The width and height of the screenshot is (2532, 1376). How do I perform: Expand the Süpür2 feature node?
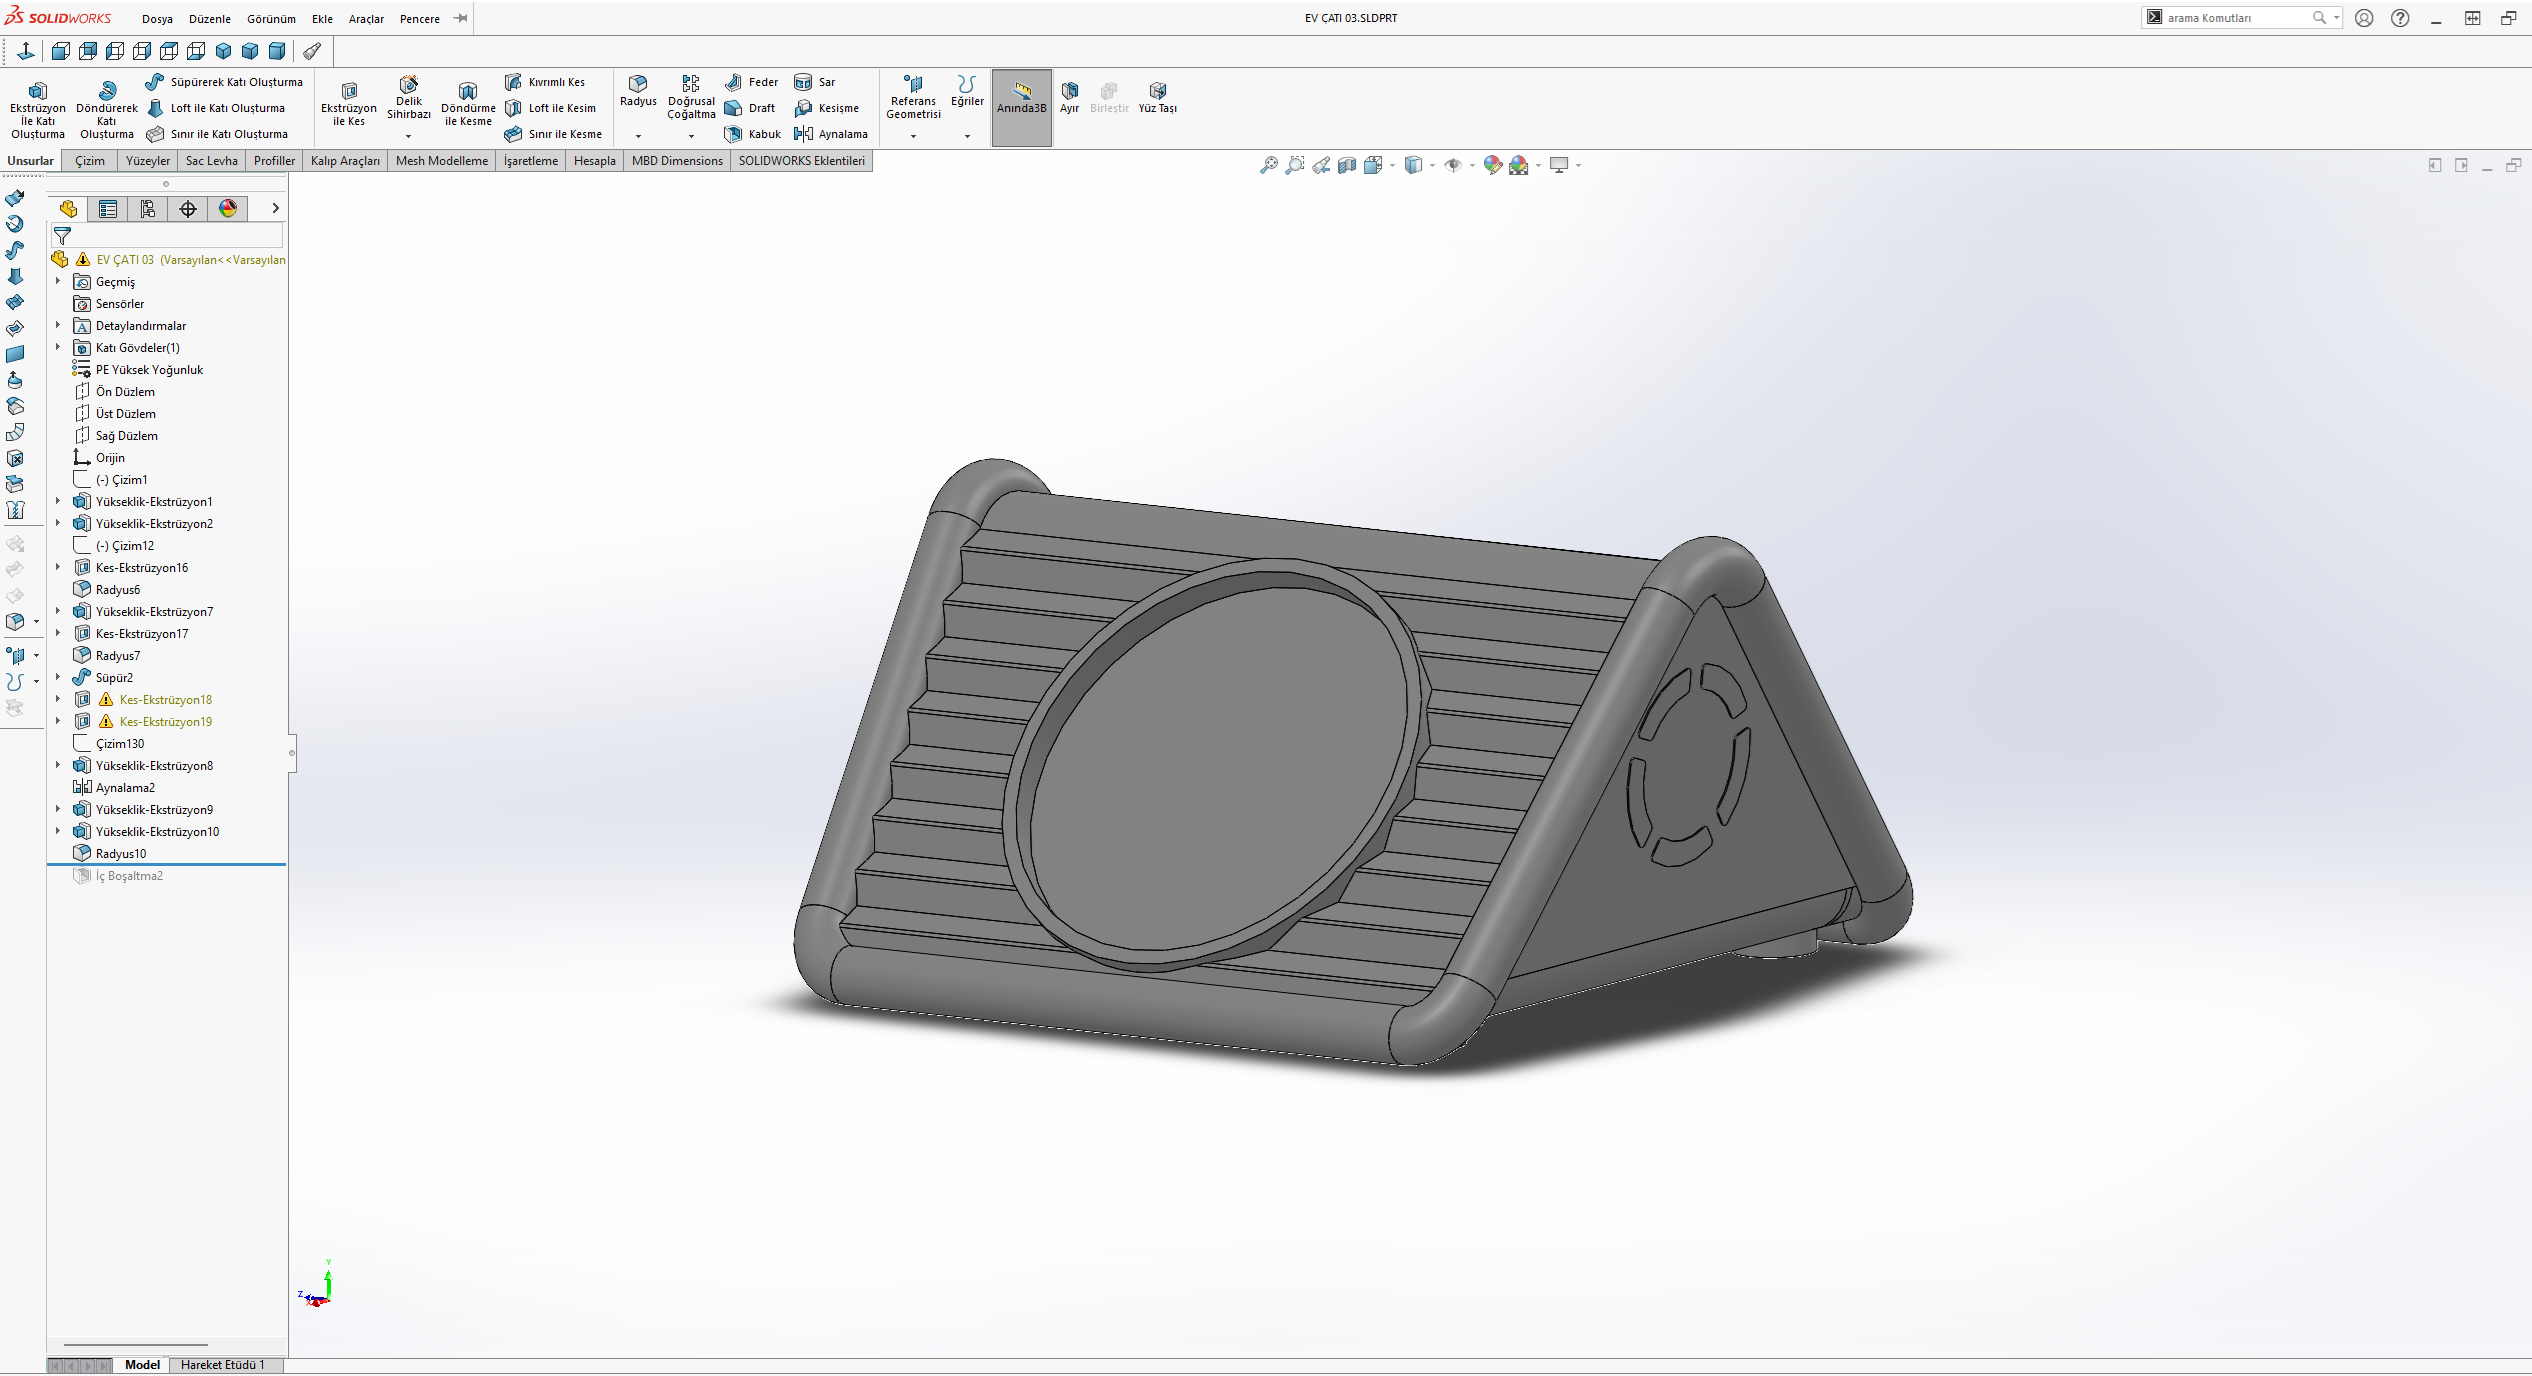58,677
